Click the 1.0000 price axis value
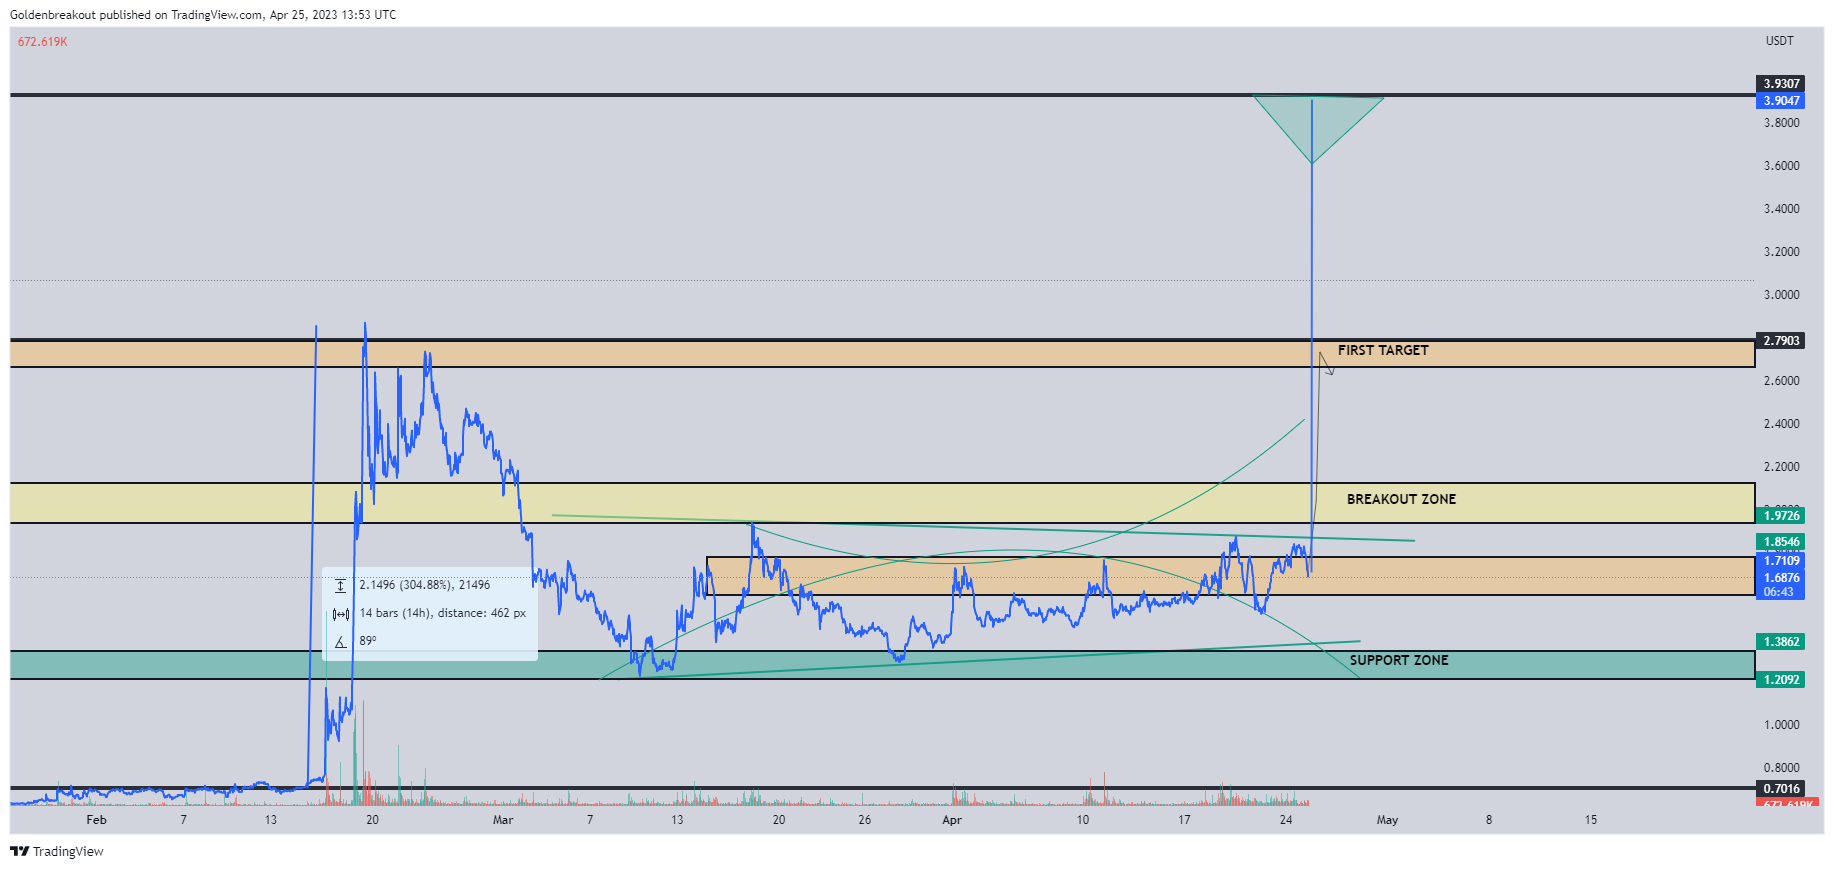The height and width of the screenshot is (869, 1834). click(x=1781, y=725)
